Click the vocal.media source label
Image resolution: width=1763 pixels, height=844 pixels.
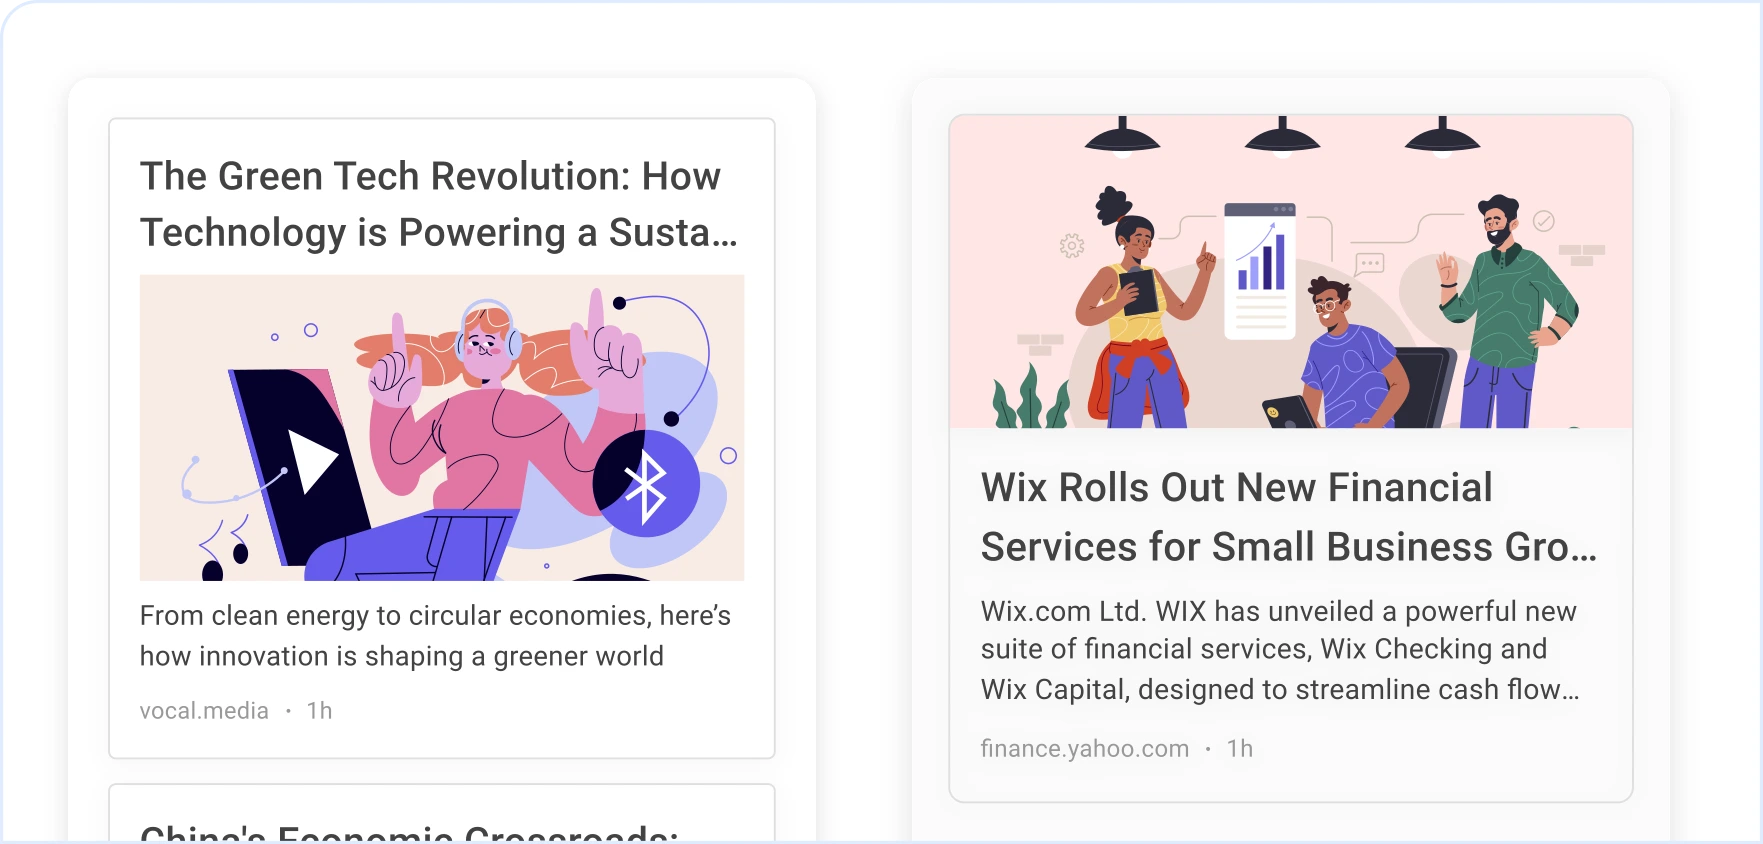tap(204, 711)
